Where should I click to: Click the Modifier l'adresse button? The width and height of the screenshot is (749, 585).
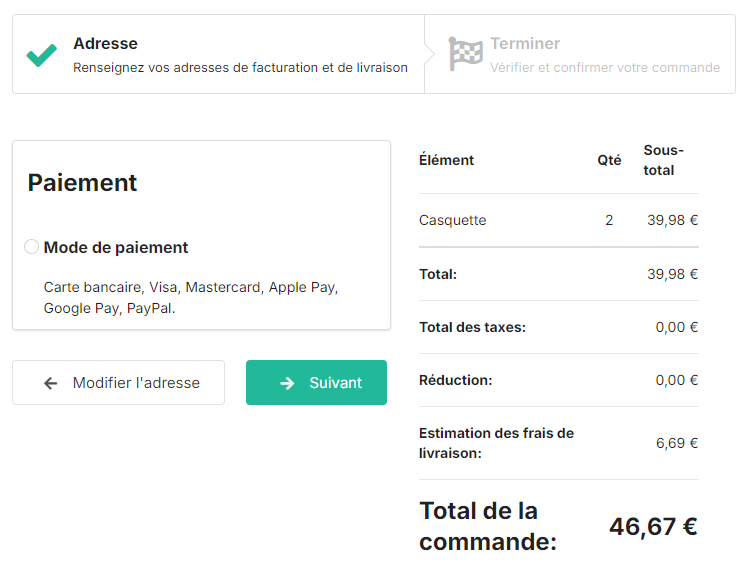(118, 383)
